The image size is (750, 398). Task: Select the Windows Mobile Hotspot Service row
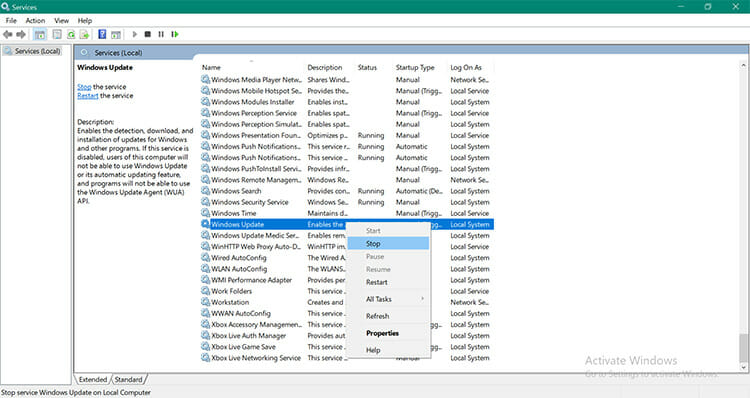(347, 91)
